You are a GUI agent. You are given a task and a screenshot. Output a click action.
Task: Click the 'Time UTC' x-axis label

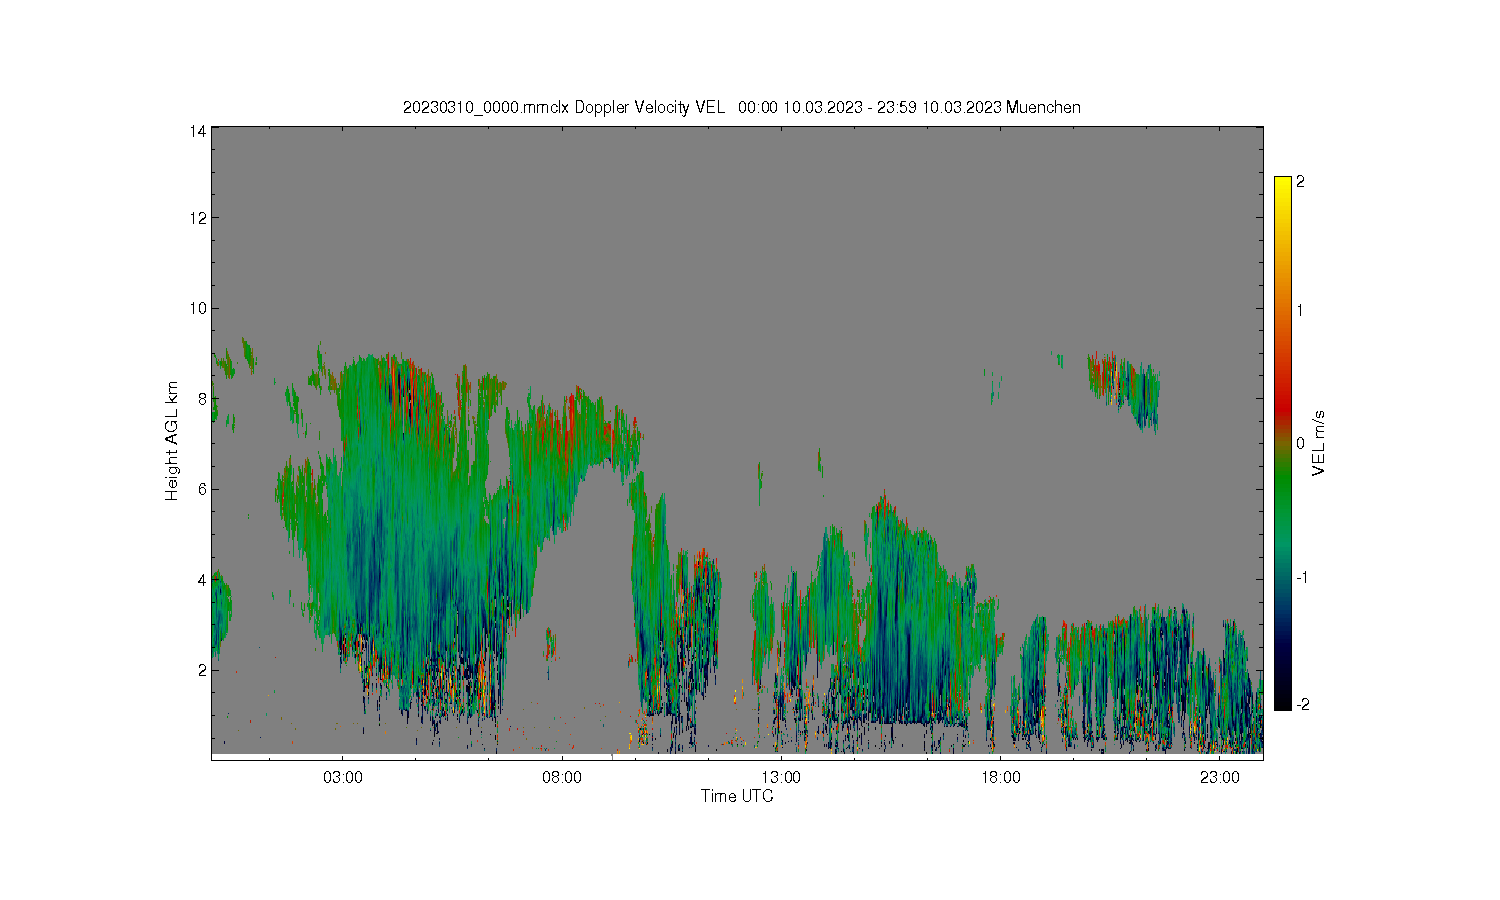[737, 796]
